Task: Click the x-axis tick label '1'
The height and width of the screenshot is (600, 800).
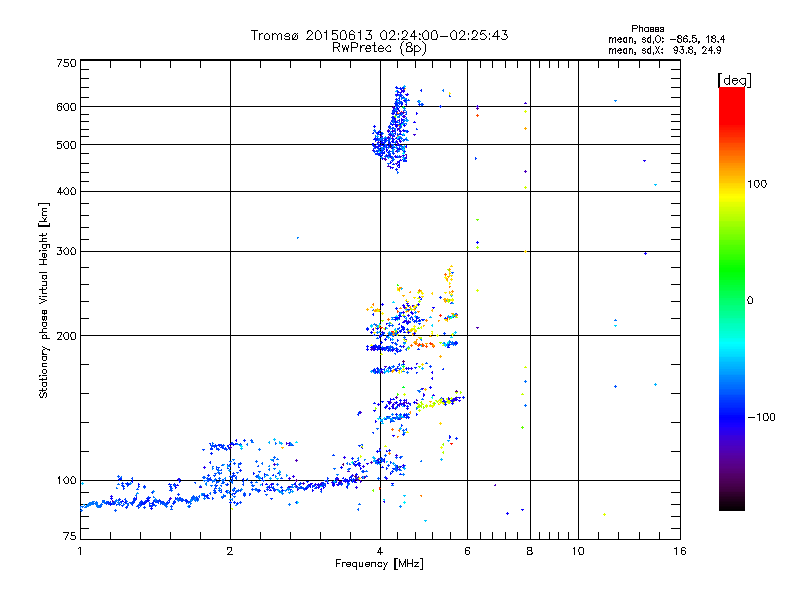Action: click(80, 551)
